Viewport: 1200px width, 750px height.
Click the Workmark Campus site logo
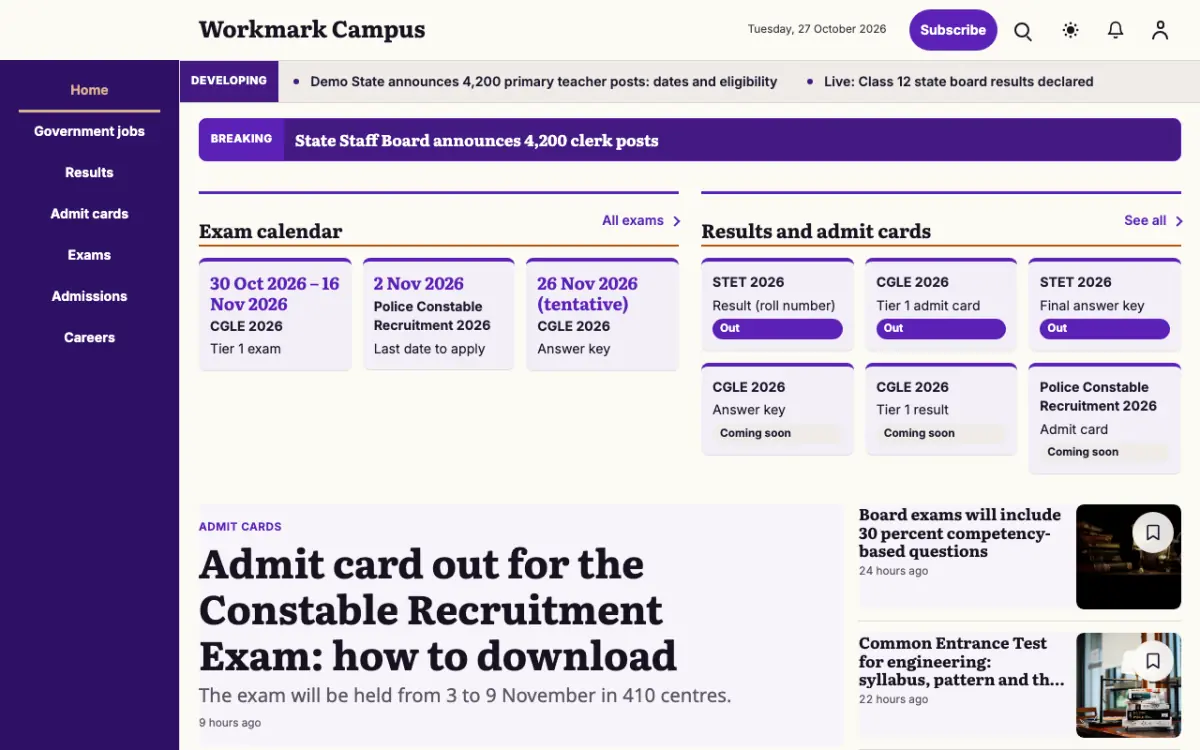click(312, 30)
